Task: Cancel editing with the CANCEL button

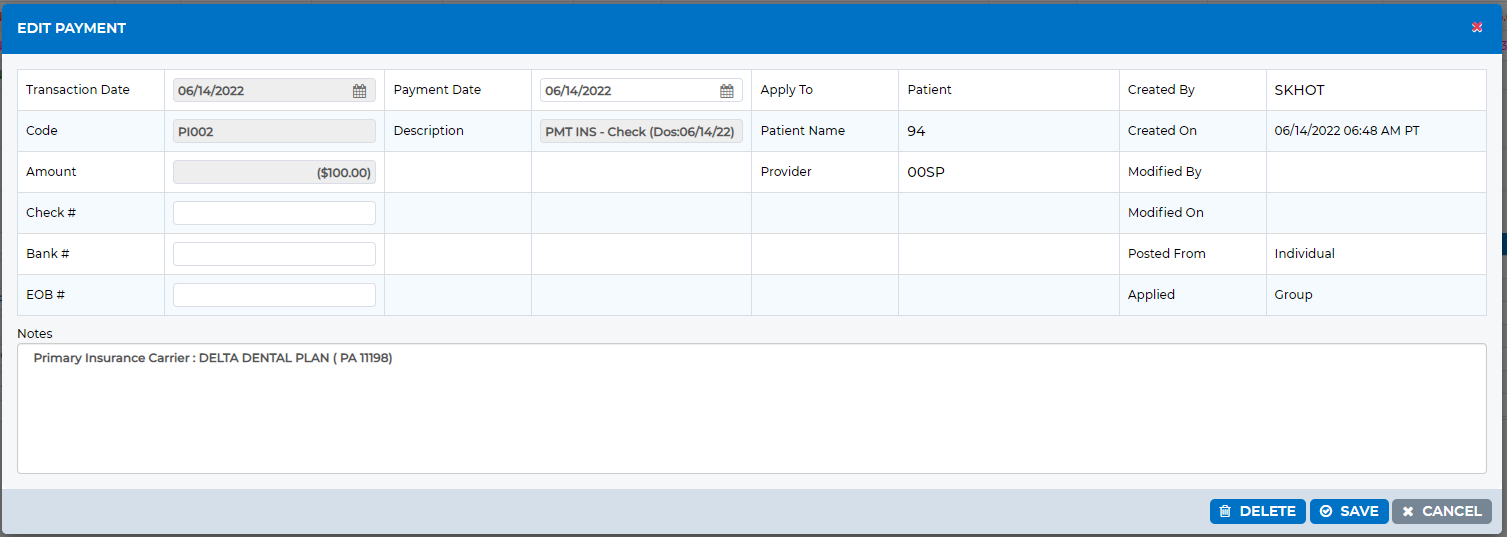Action: coord(1442,511)
